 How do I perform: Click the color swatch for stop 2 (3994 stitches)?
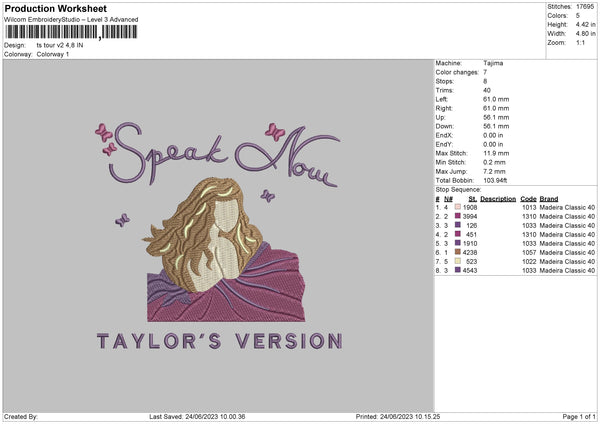click(457, 216)
